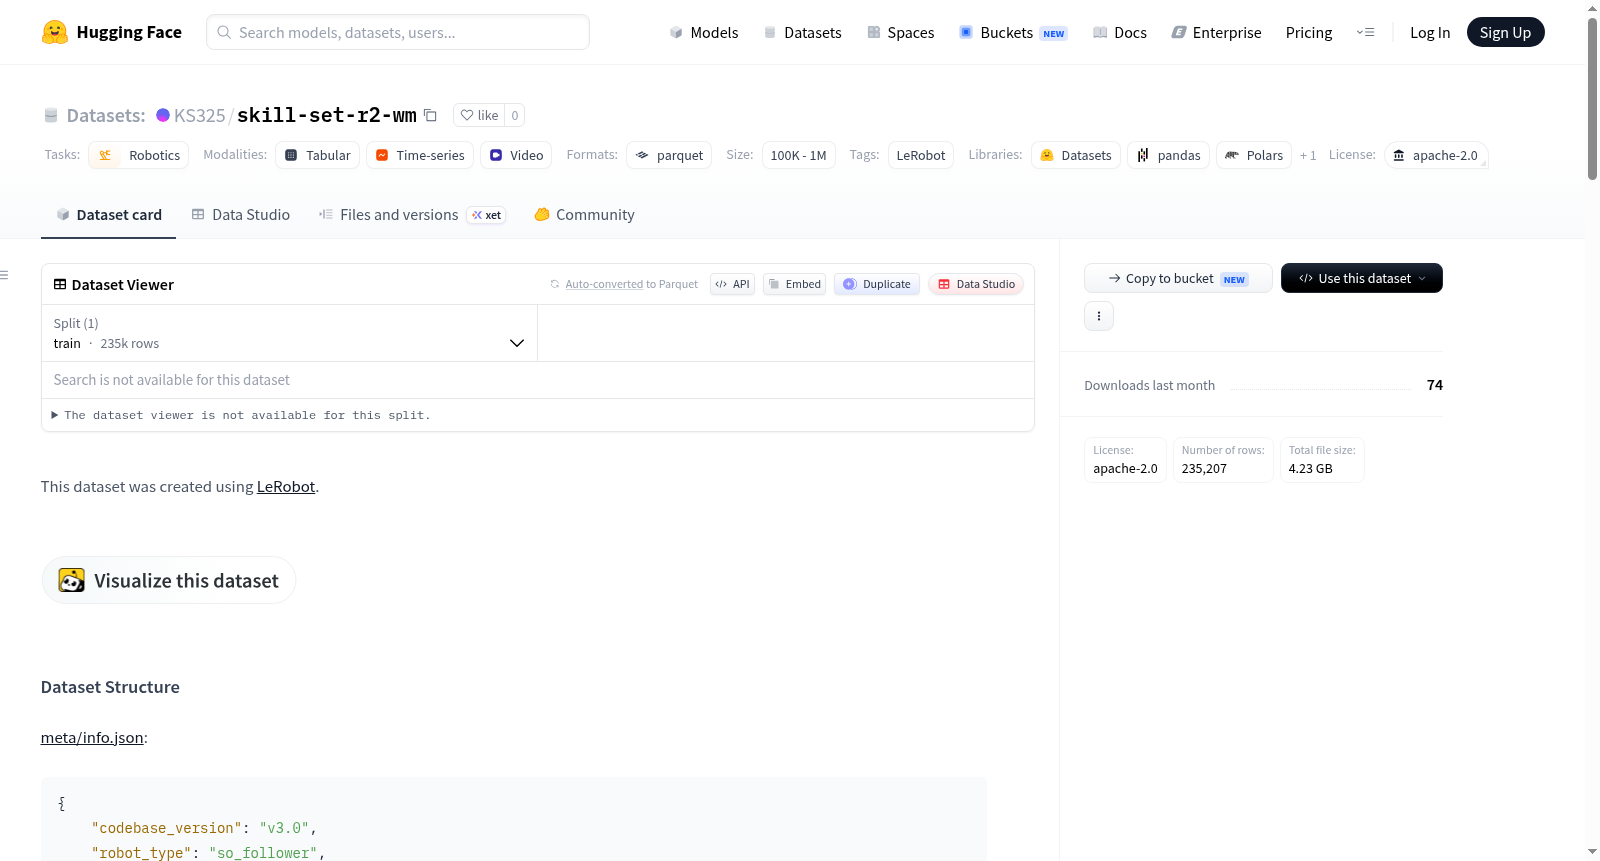
Task: Open the meta/info.json link
Action: pyautogui.click(x=92, y=738)
